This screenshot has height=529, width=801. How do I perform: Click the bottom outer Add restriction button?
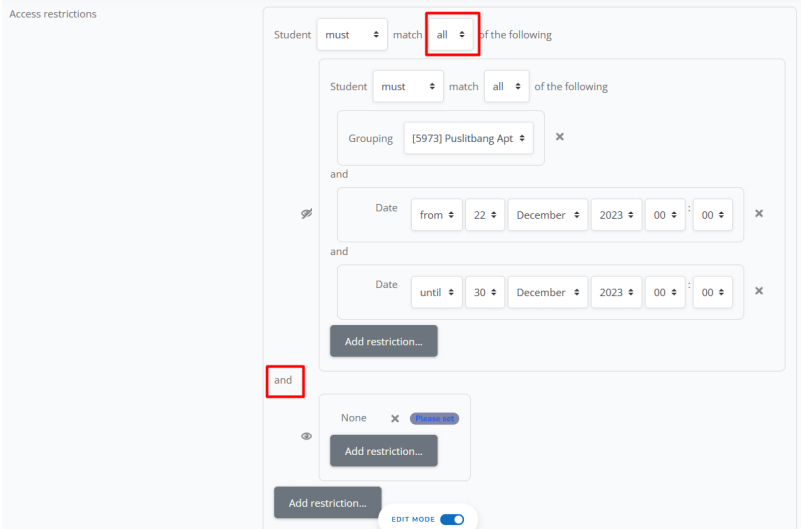click(x=327, y=503)
